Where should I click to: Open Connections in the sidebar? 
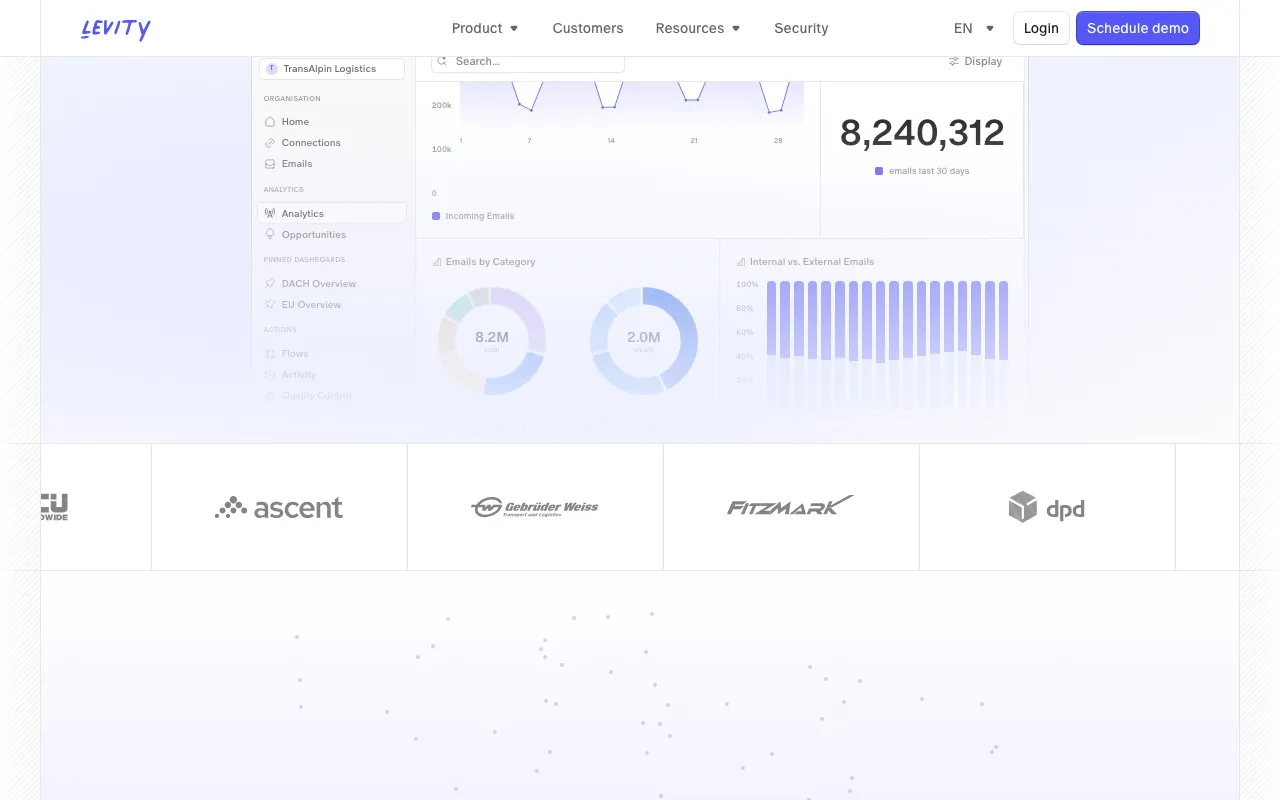click(311, 142)
